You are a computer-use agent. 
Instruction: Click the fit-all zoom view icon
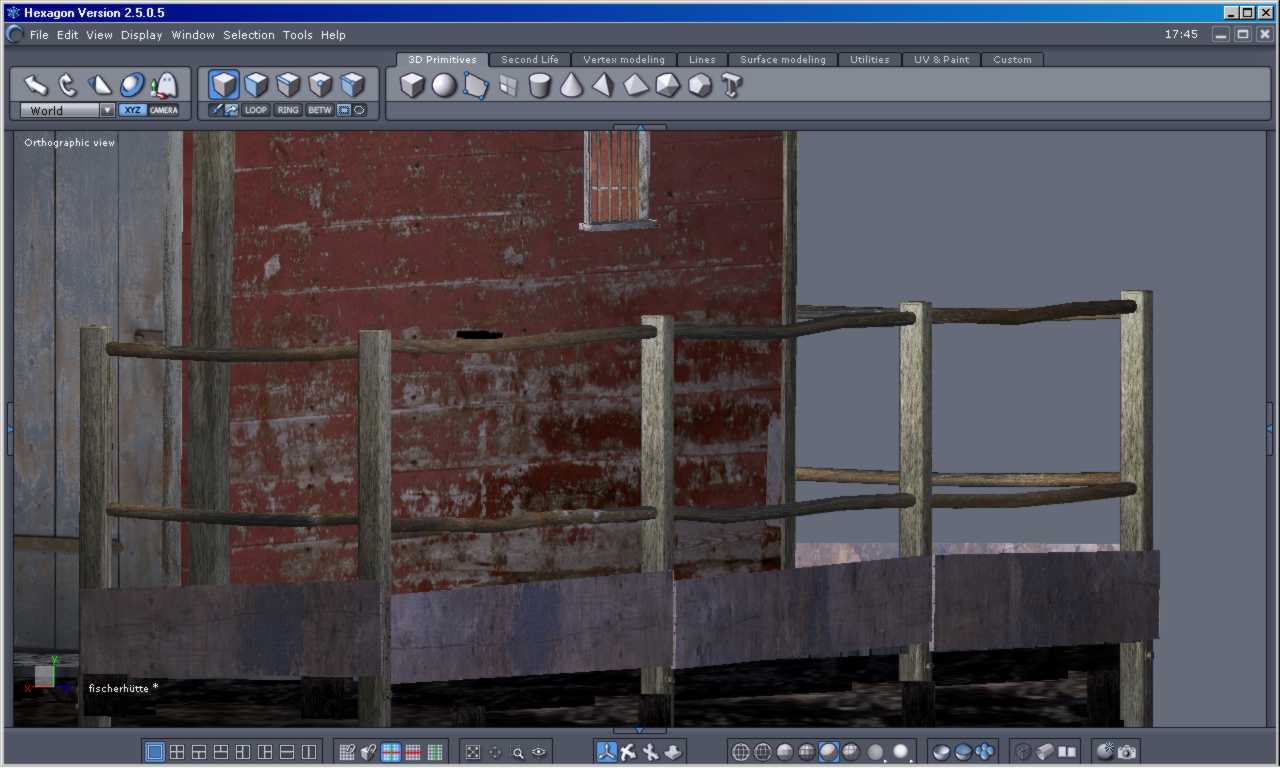point(473,752)
